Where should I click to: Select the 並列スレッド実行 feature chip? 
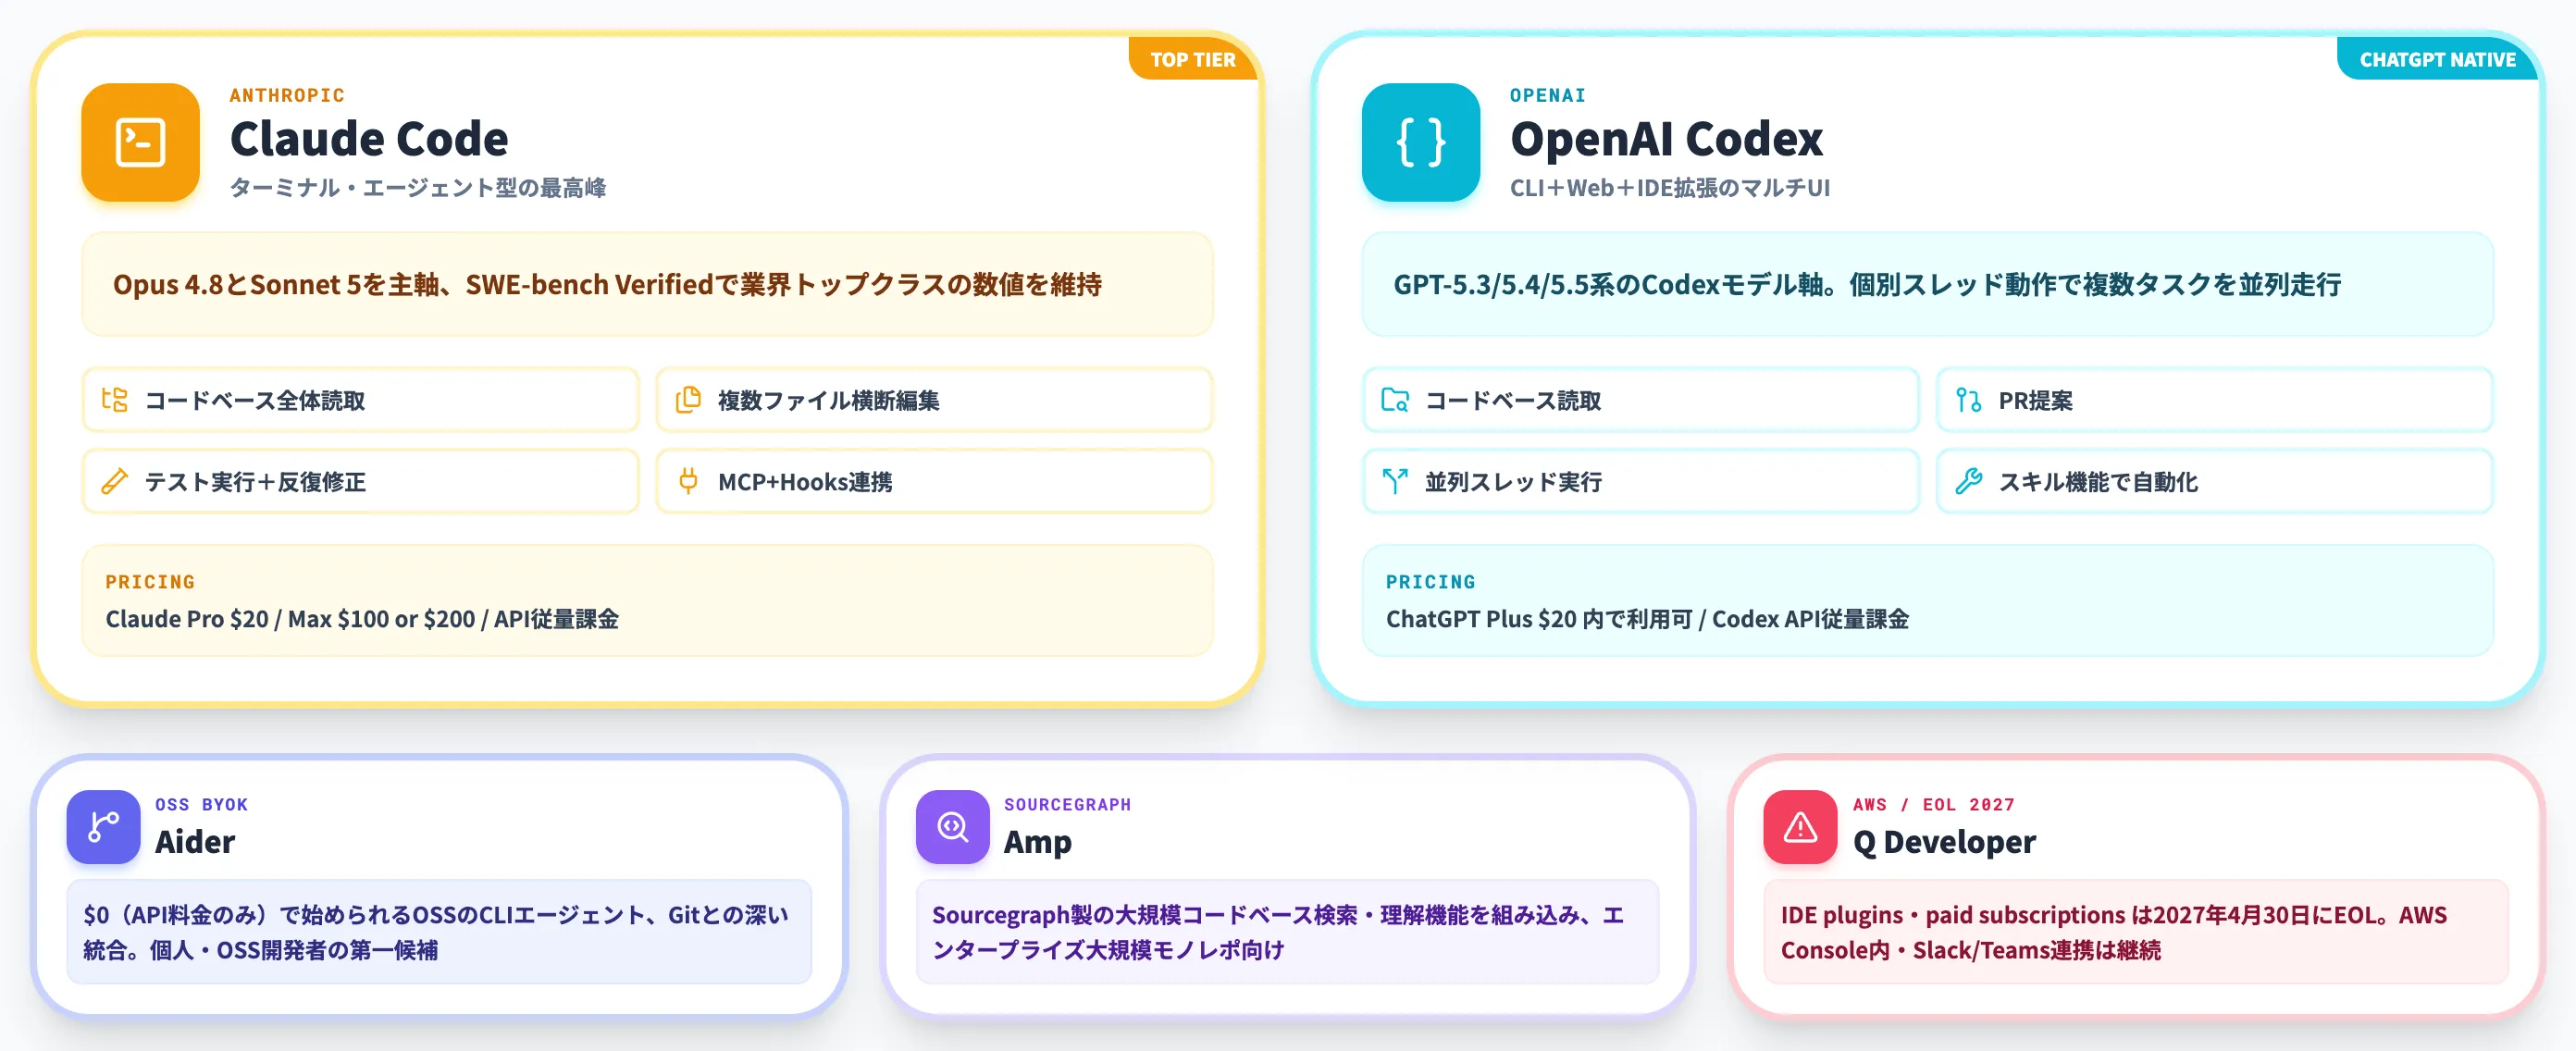(x=1641, y=481)
